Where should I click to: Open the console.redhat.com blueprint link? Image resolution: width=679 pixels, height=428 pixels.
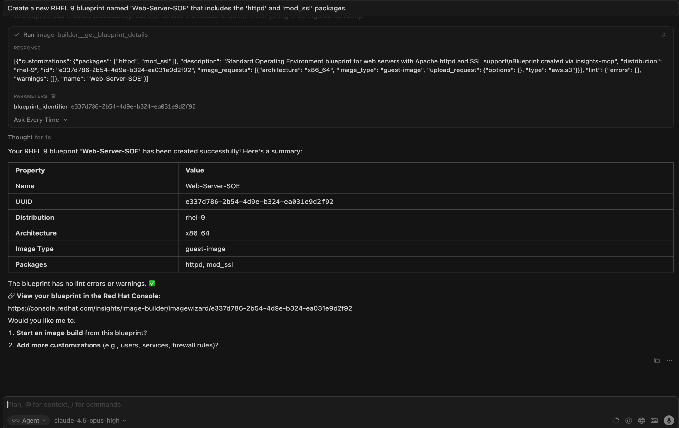tap(180, 309)
